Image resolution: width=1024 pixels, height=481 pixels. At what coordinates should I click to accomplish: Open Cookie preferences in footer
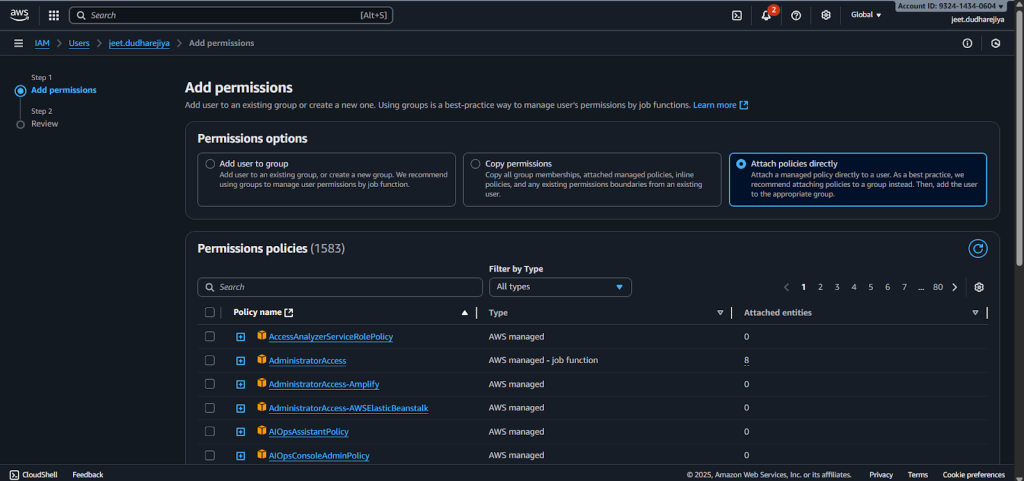[x=974, y=474]
